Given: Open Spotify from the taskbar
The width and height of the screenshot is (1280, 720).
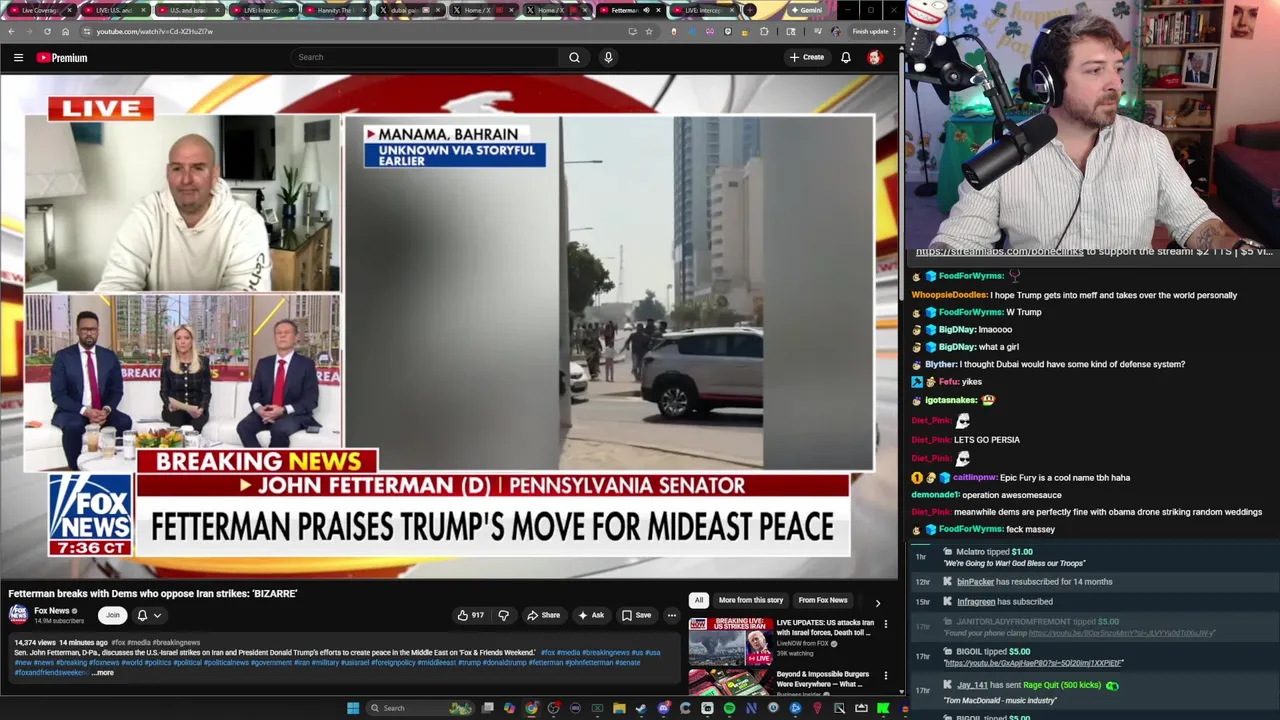Looking at the screenshot, I should tap(729, 708).
